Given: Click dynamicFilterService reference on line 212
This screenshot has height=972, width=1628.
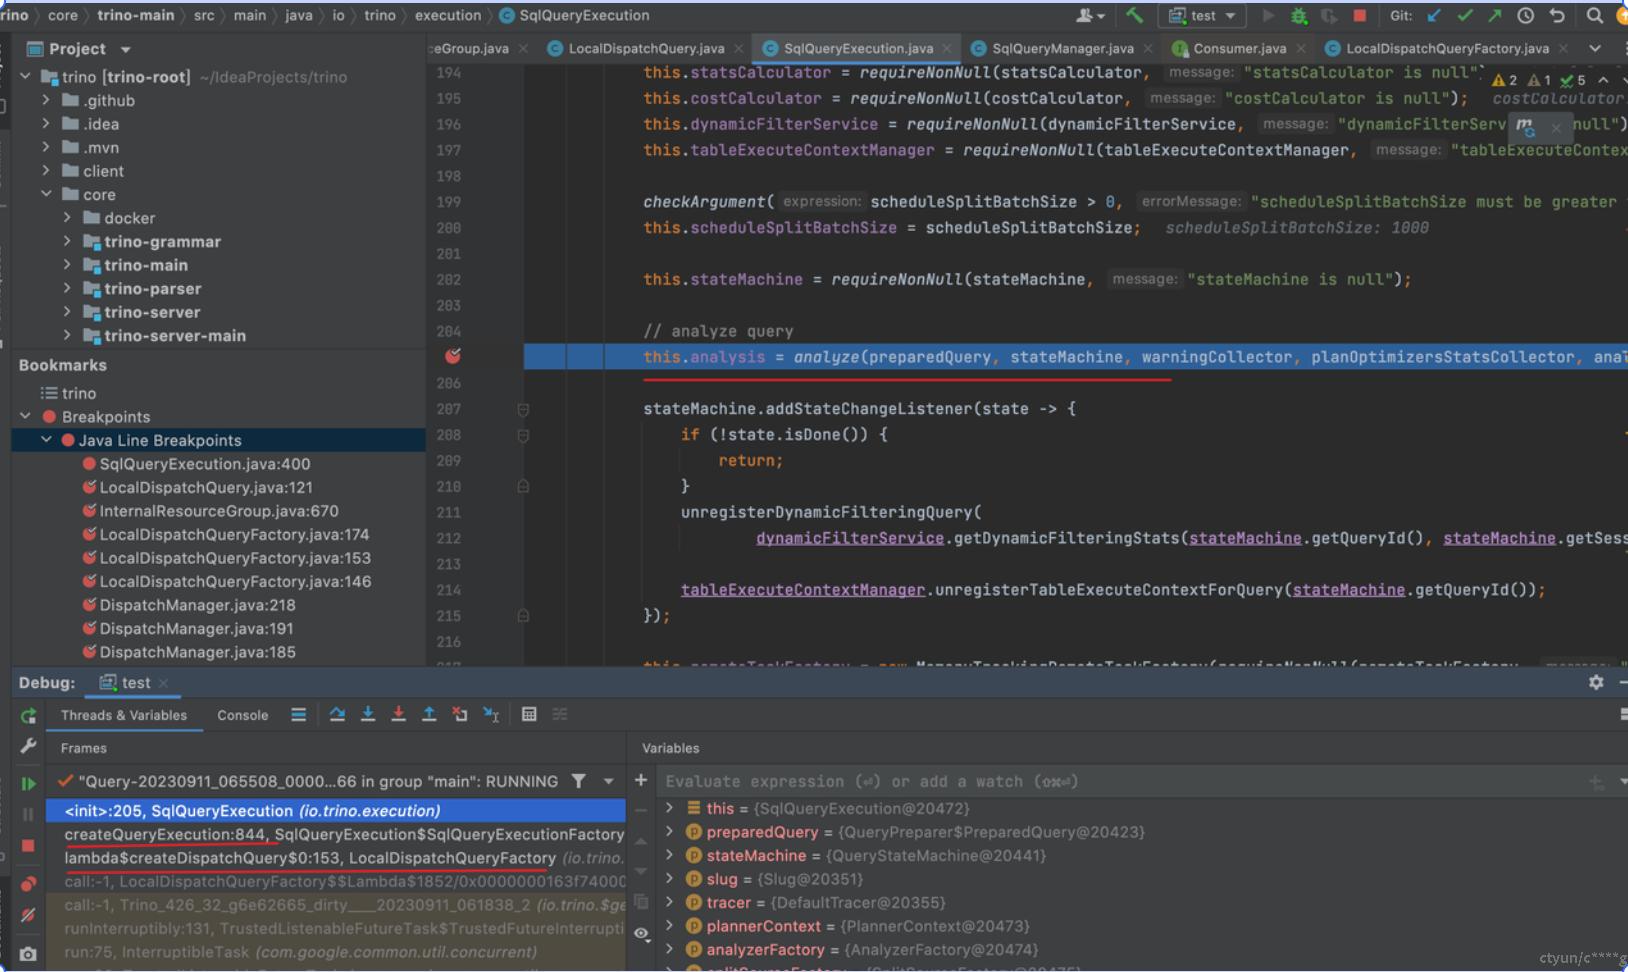Looking at the screenshot, I should click(x=849, y=538).
